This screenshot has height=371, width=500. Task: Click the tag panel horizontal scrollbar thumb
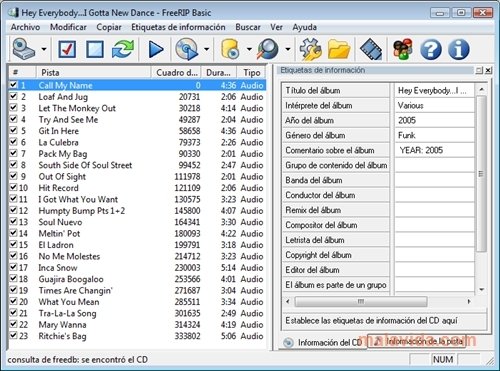pos(361,301)
